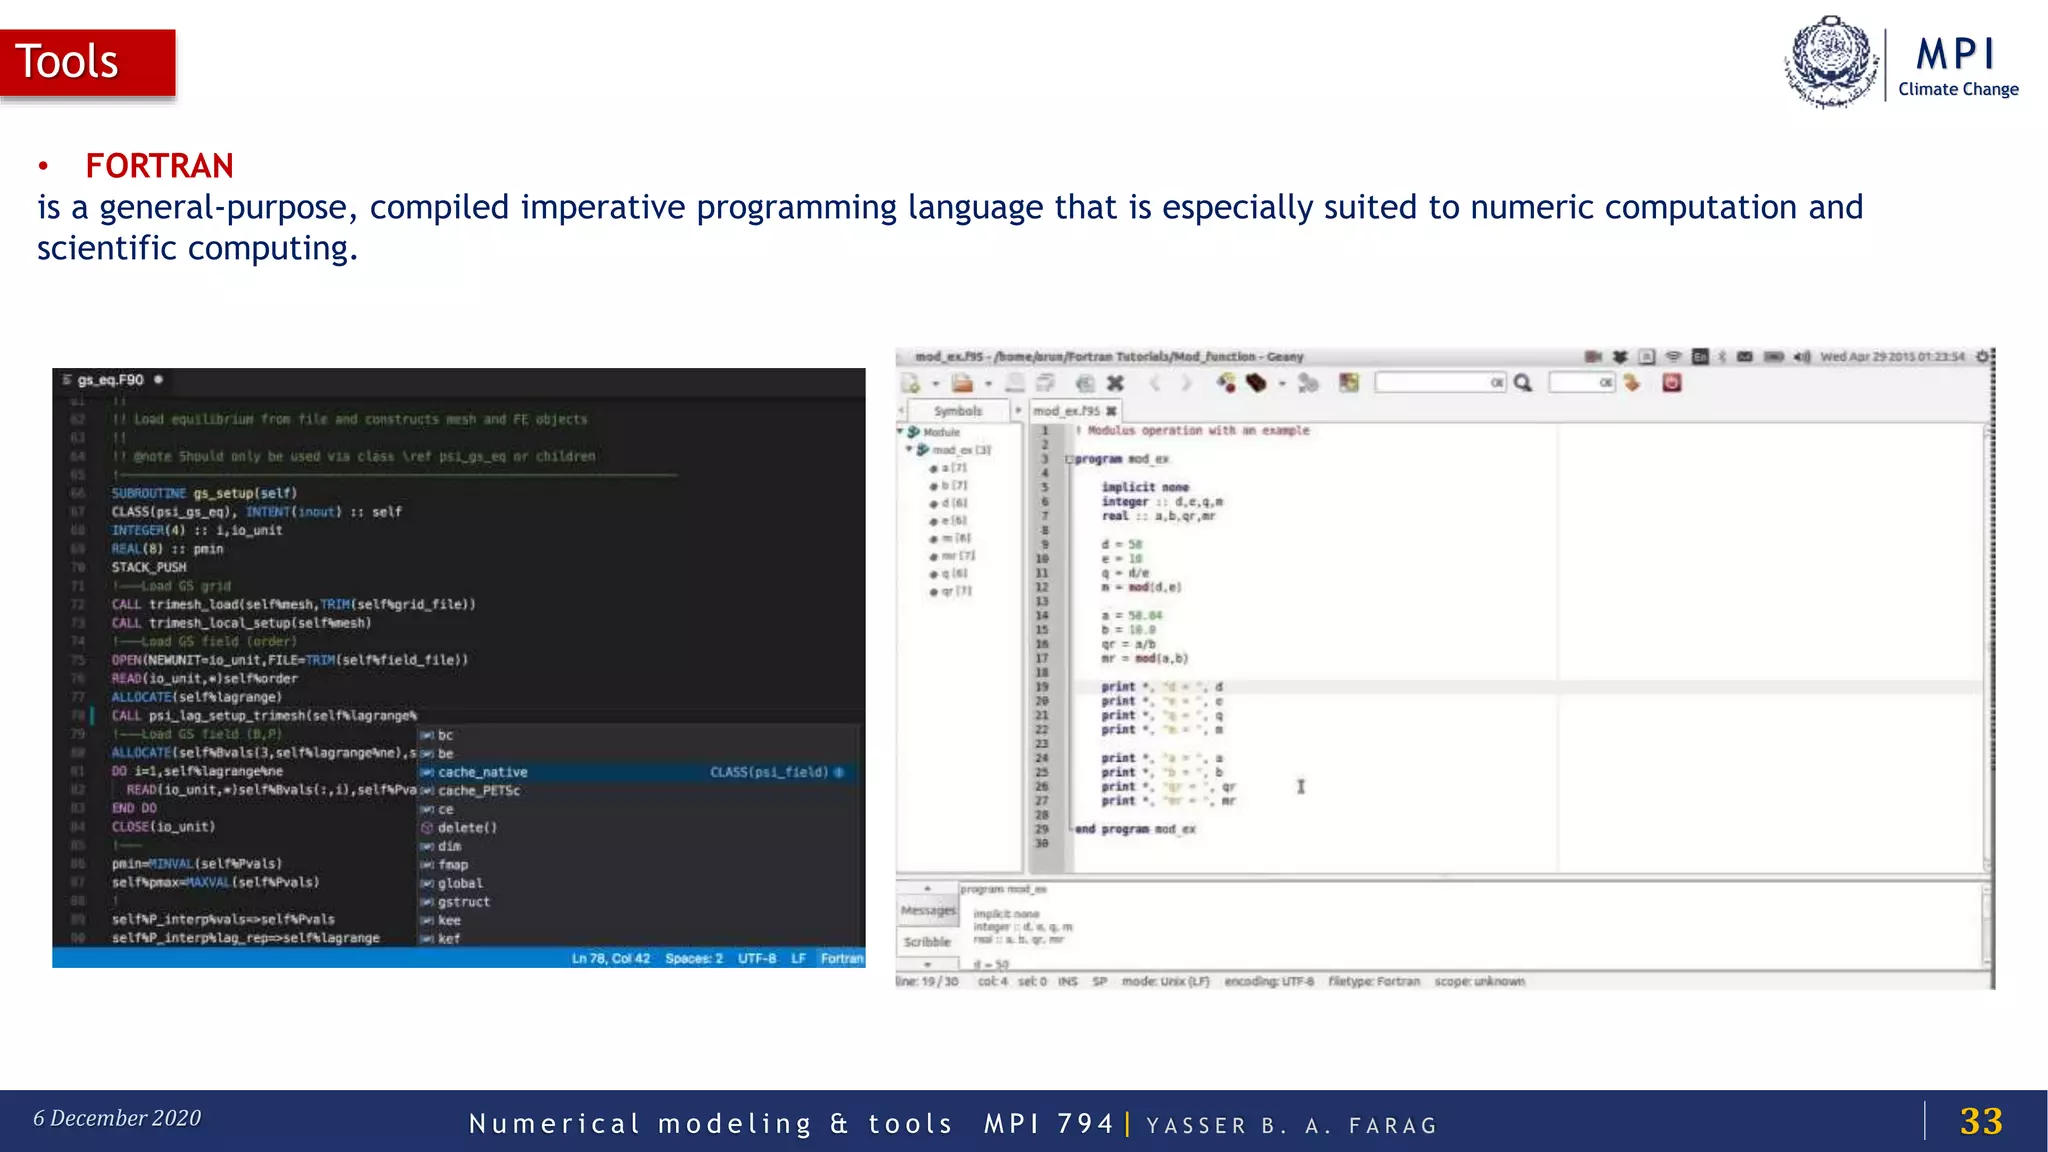Select the Symbols sidebar tab in Geany
This screenshot has height=1152, width=2048.
958,411
